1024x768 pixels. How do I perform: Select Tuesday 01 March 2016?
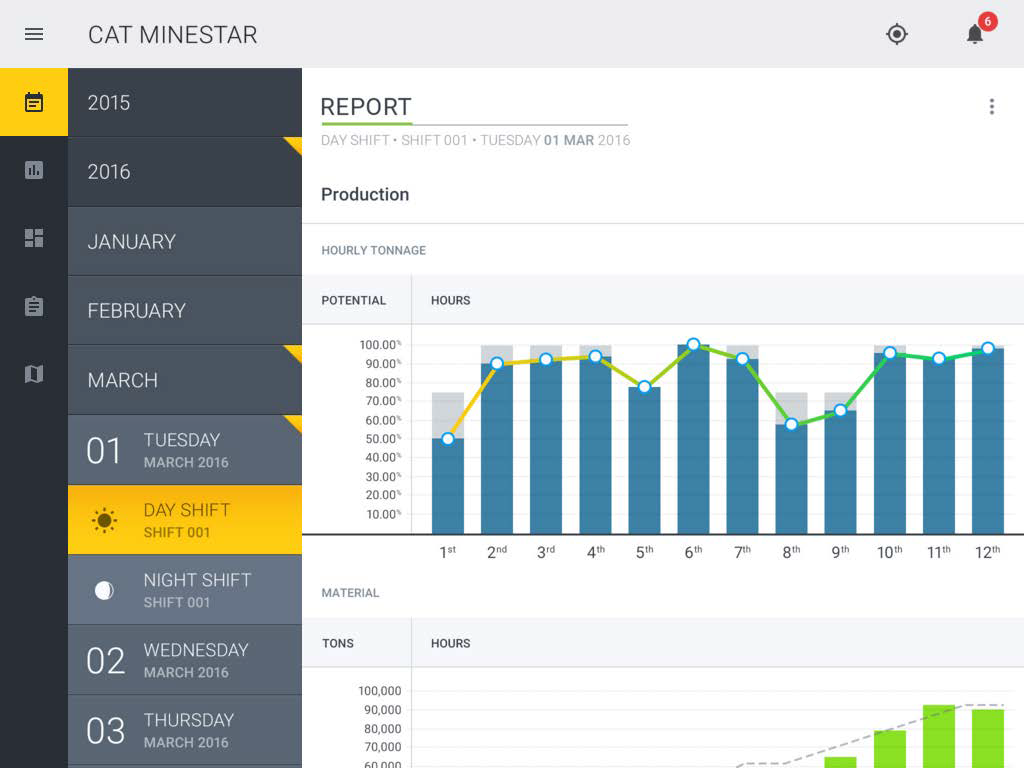pos(184,450)
